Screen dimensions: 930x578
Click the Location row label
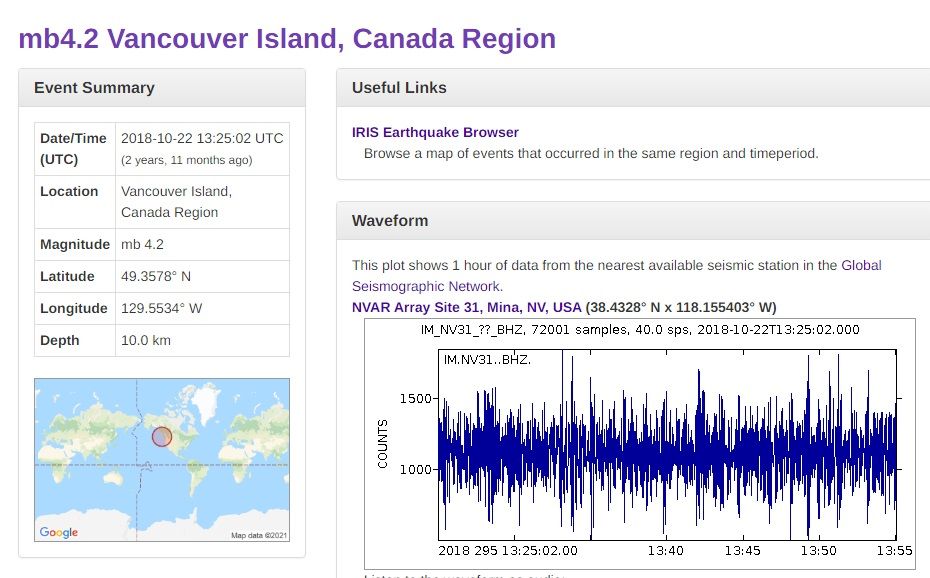pos(69,191)
